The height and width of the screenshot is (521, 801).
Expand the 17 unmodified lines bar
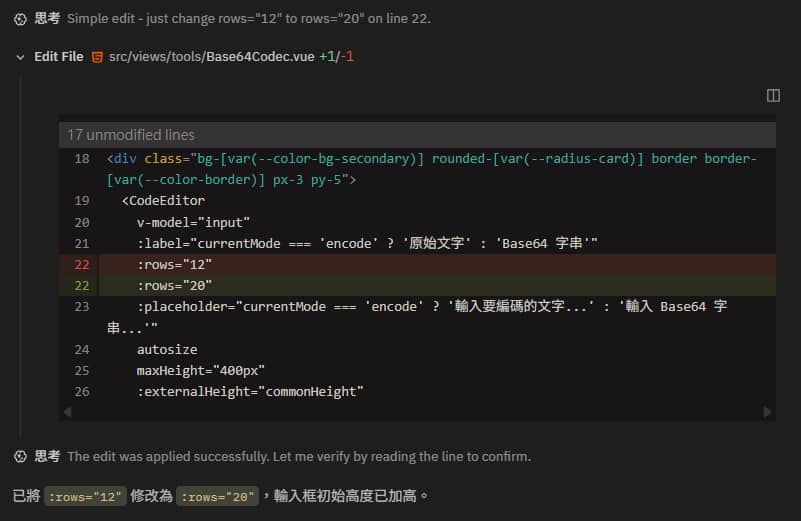[x=417, y=135]
